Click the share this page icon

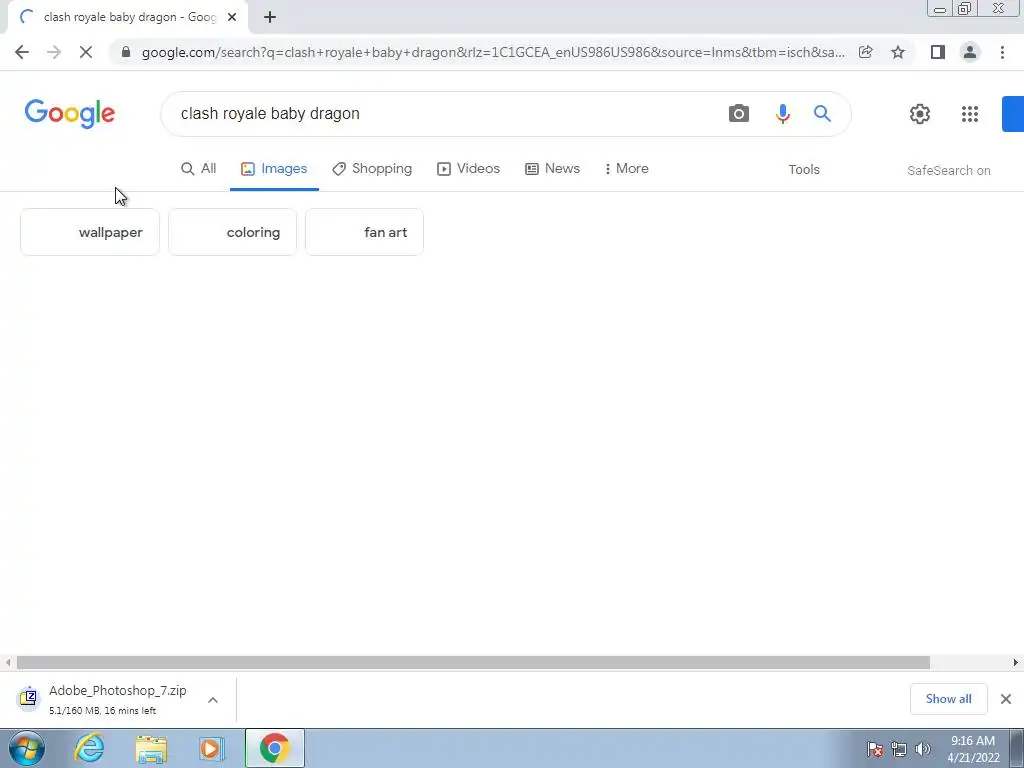point(865,52)
